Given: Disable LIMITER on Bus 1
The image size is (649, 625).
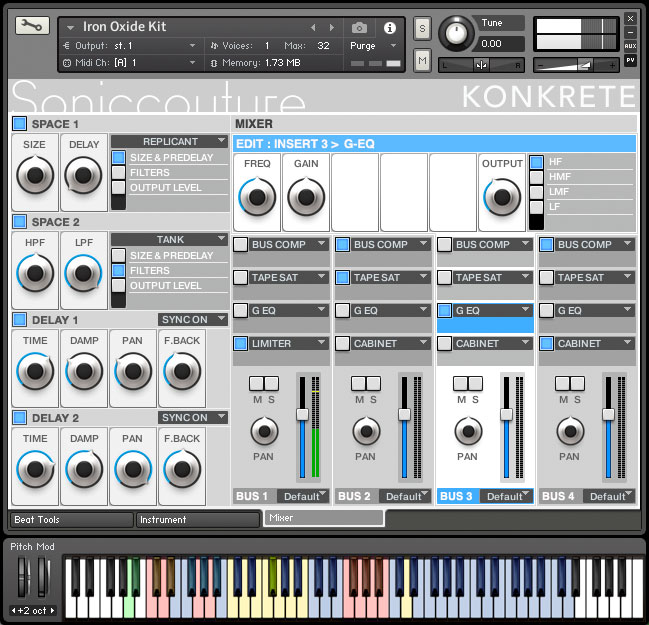Looking at the screenshot, I should 240,344.
